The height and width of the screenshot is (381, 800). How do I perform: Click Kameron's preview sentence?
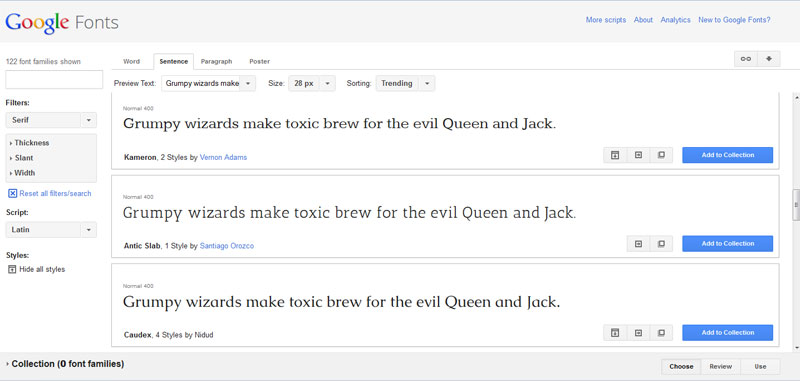coord(339,124)
